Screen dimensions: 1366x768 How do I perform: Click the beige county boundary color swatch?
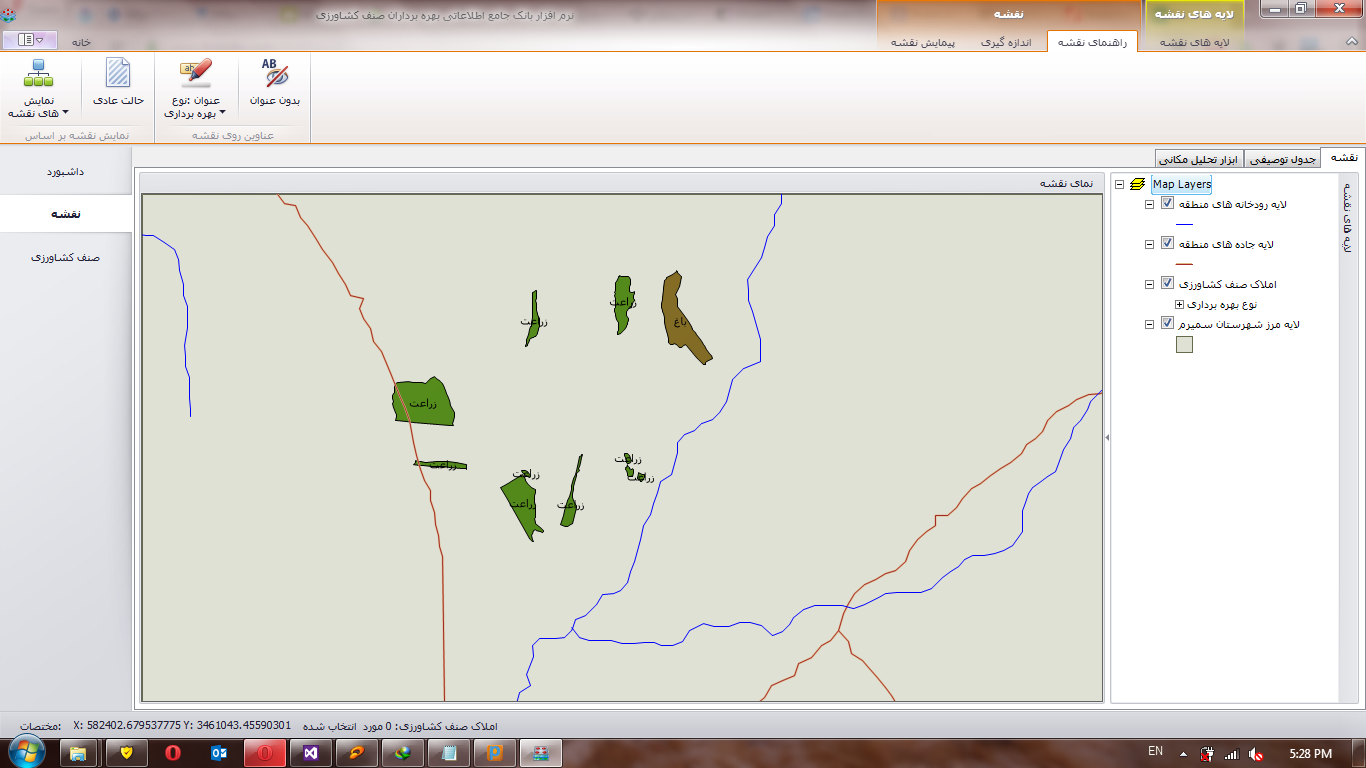1184,345
